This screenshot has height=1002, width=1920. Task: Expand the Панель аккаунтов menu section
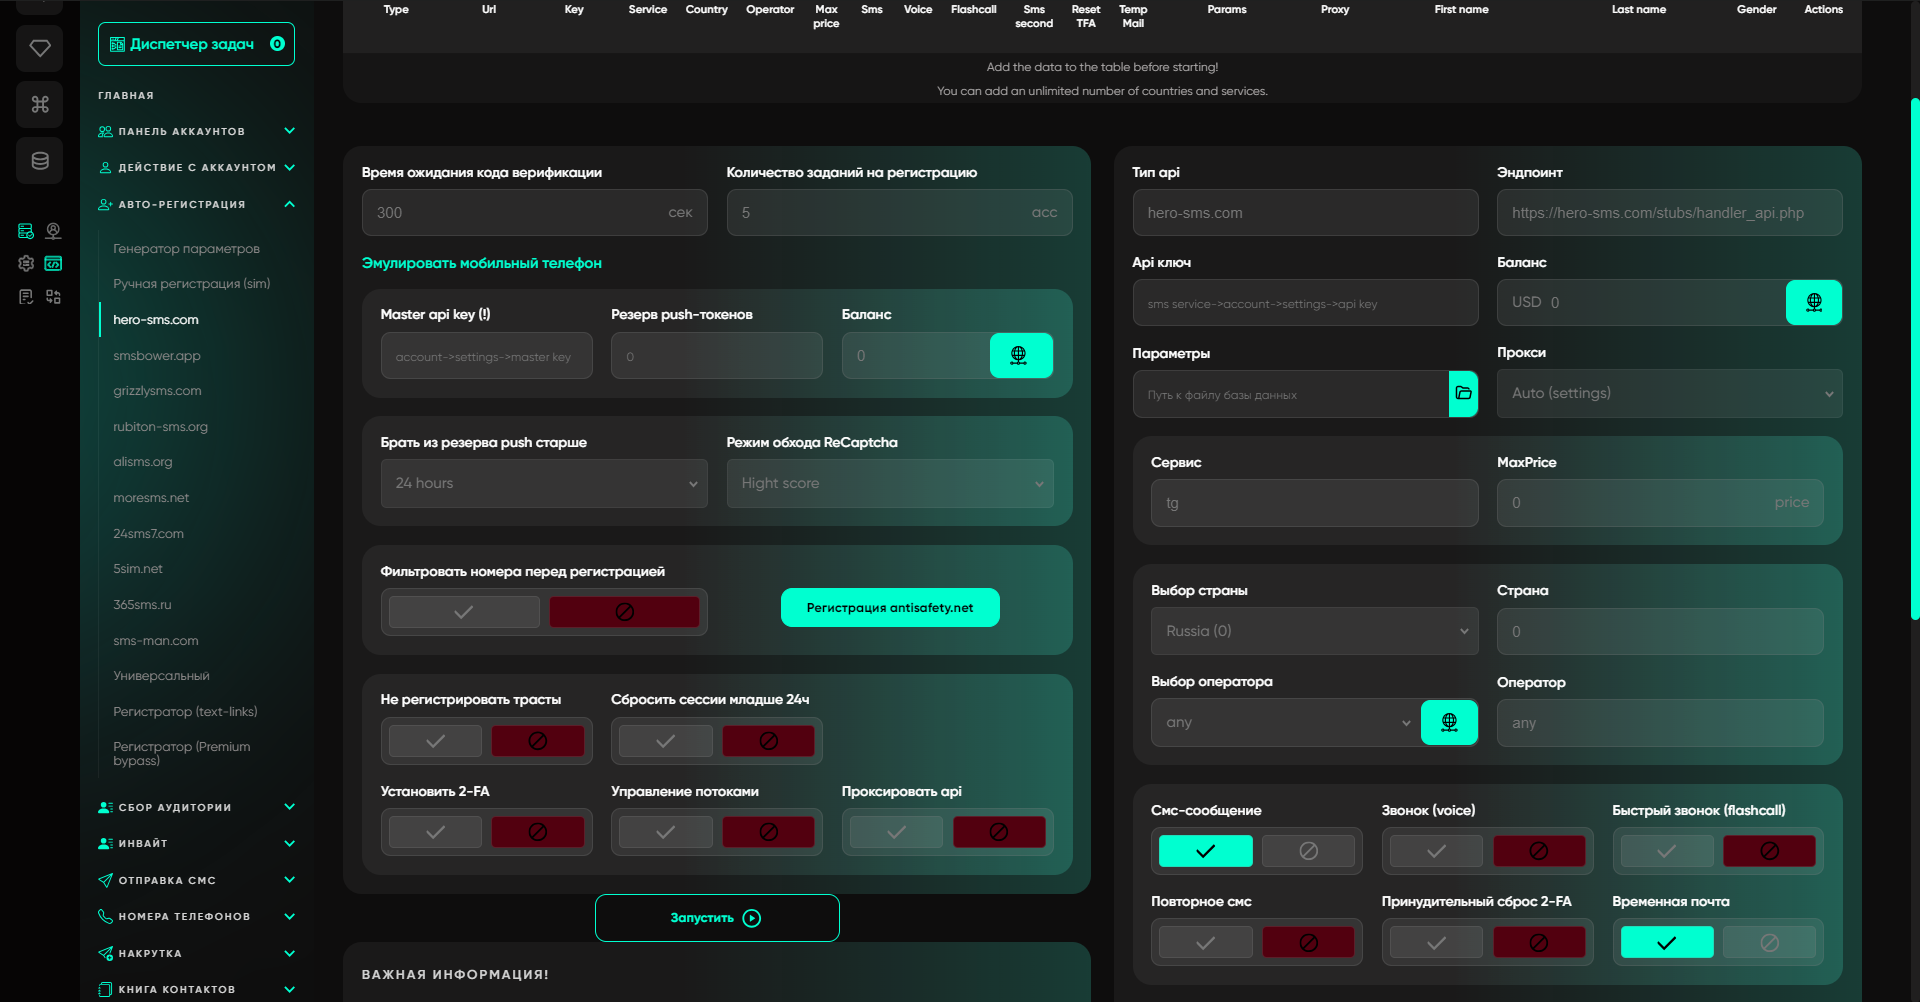click(197, 131)
